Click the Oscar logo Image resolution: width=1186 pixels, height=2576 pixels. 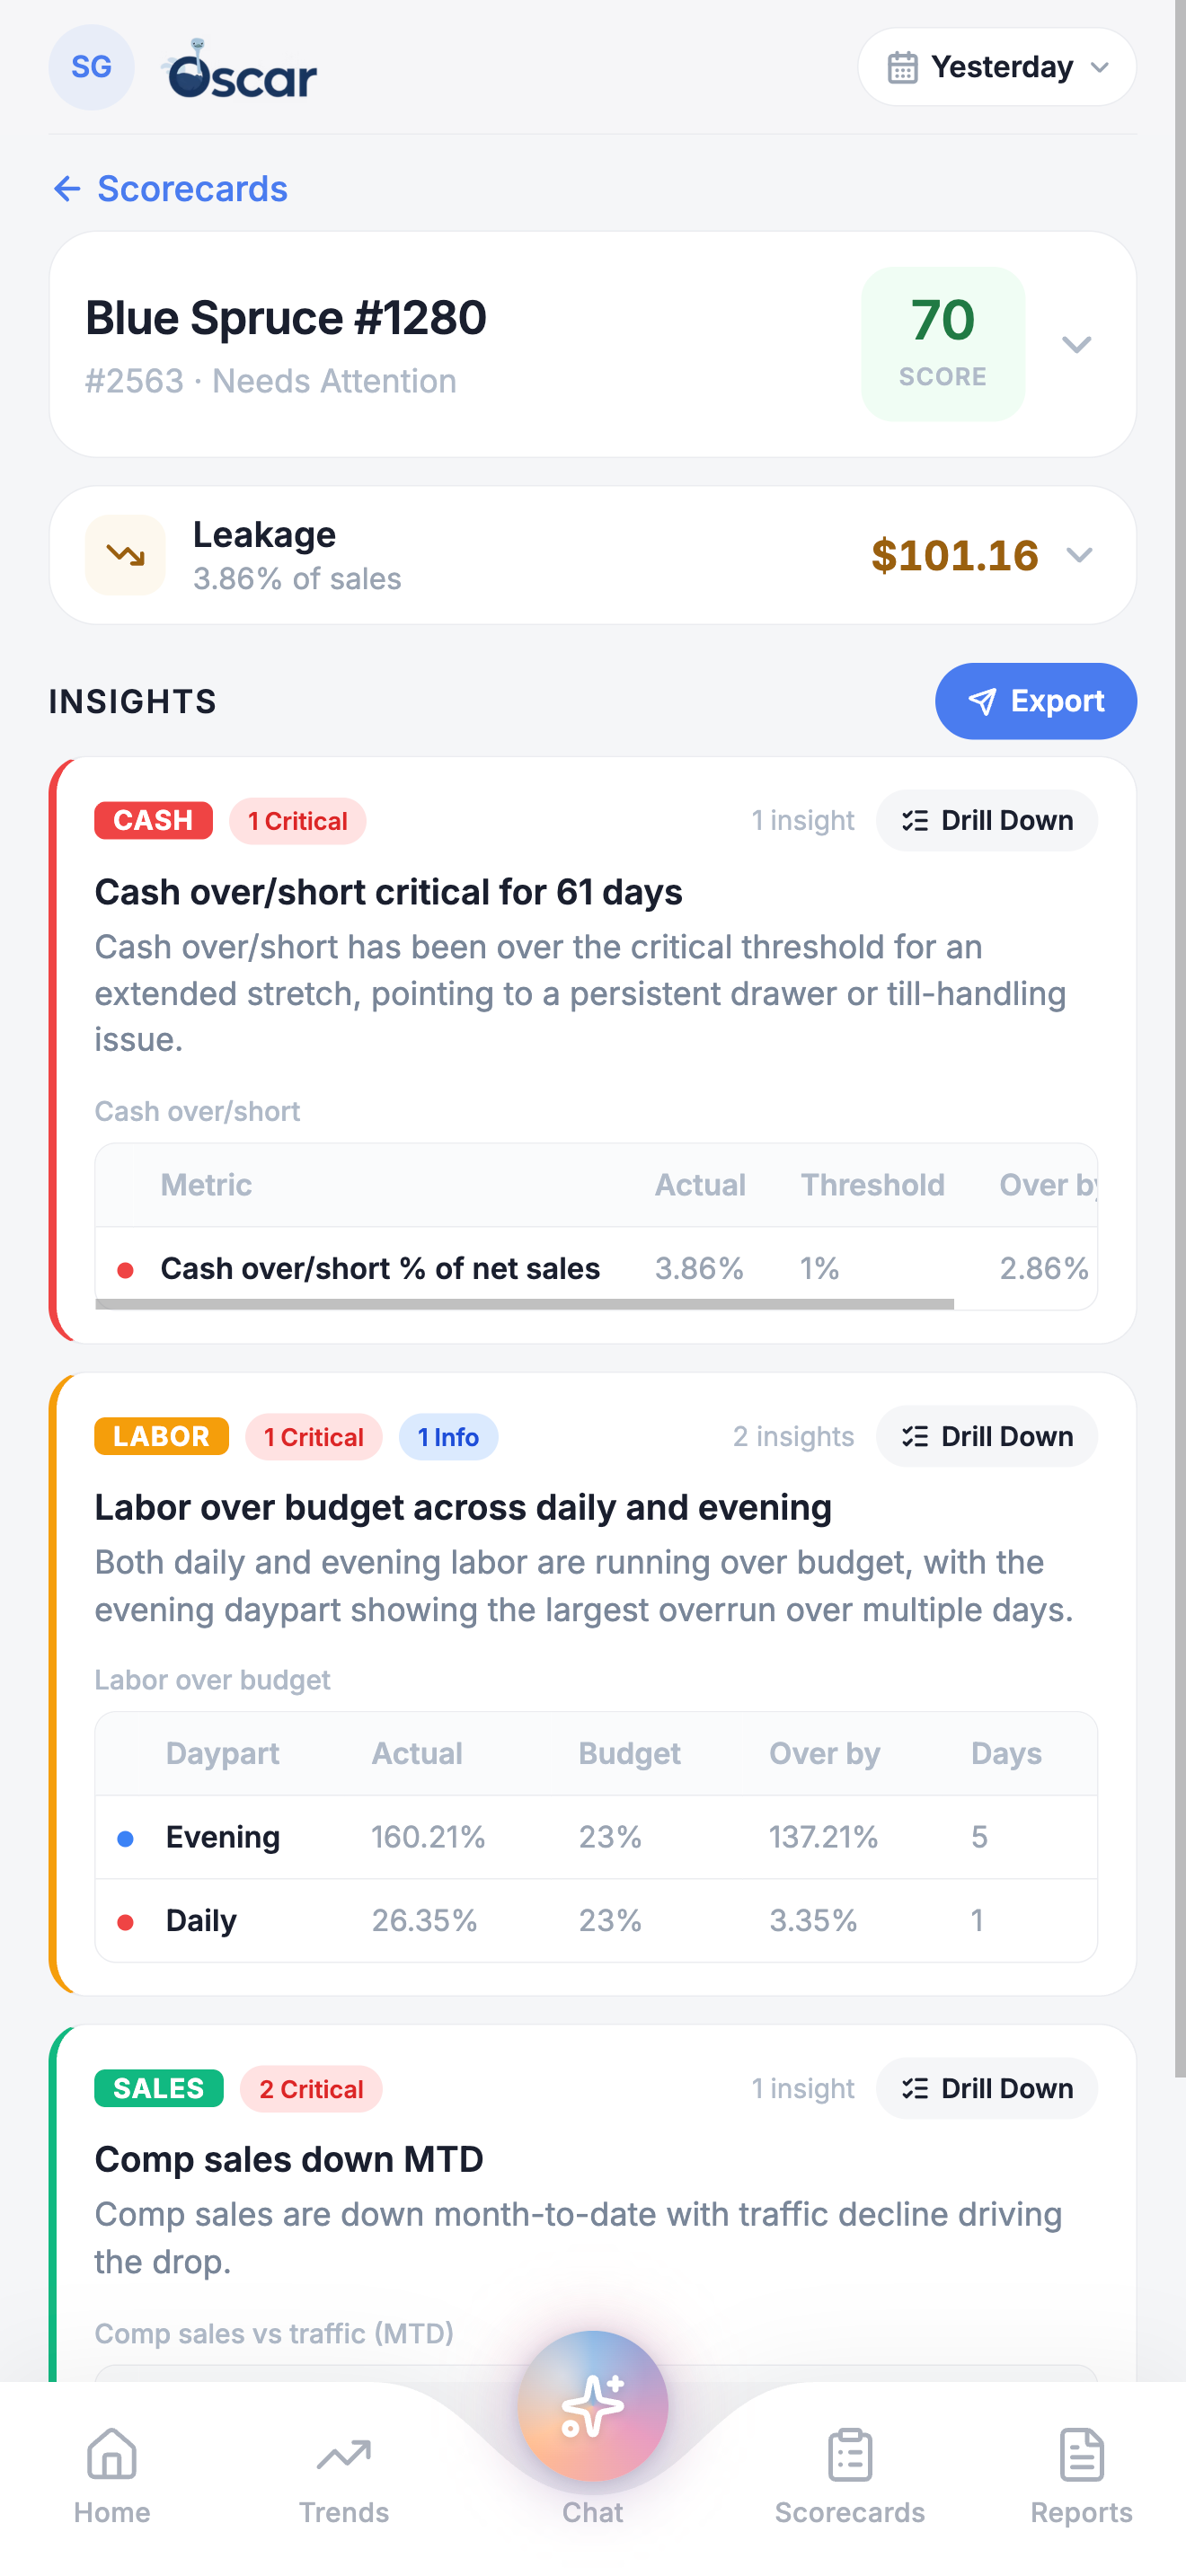[x=240, y=70]
